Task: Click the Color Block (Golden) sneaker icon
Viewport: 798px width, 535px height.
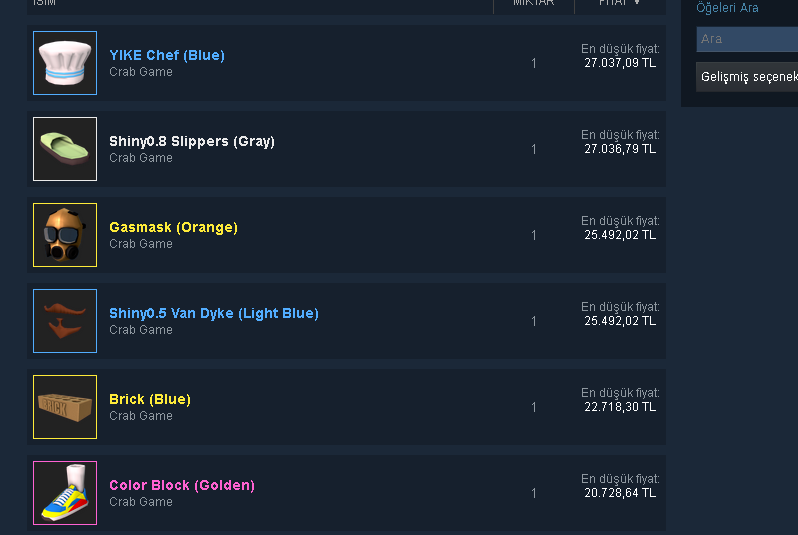Action: coord(65,493)
